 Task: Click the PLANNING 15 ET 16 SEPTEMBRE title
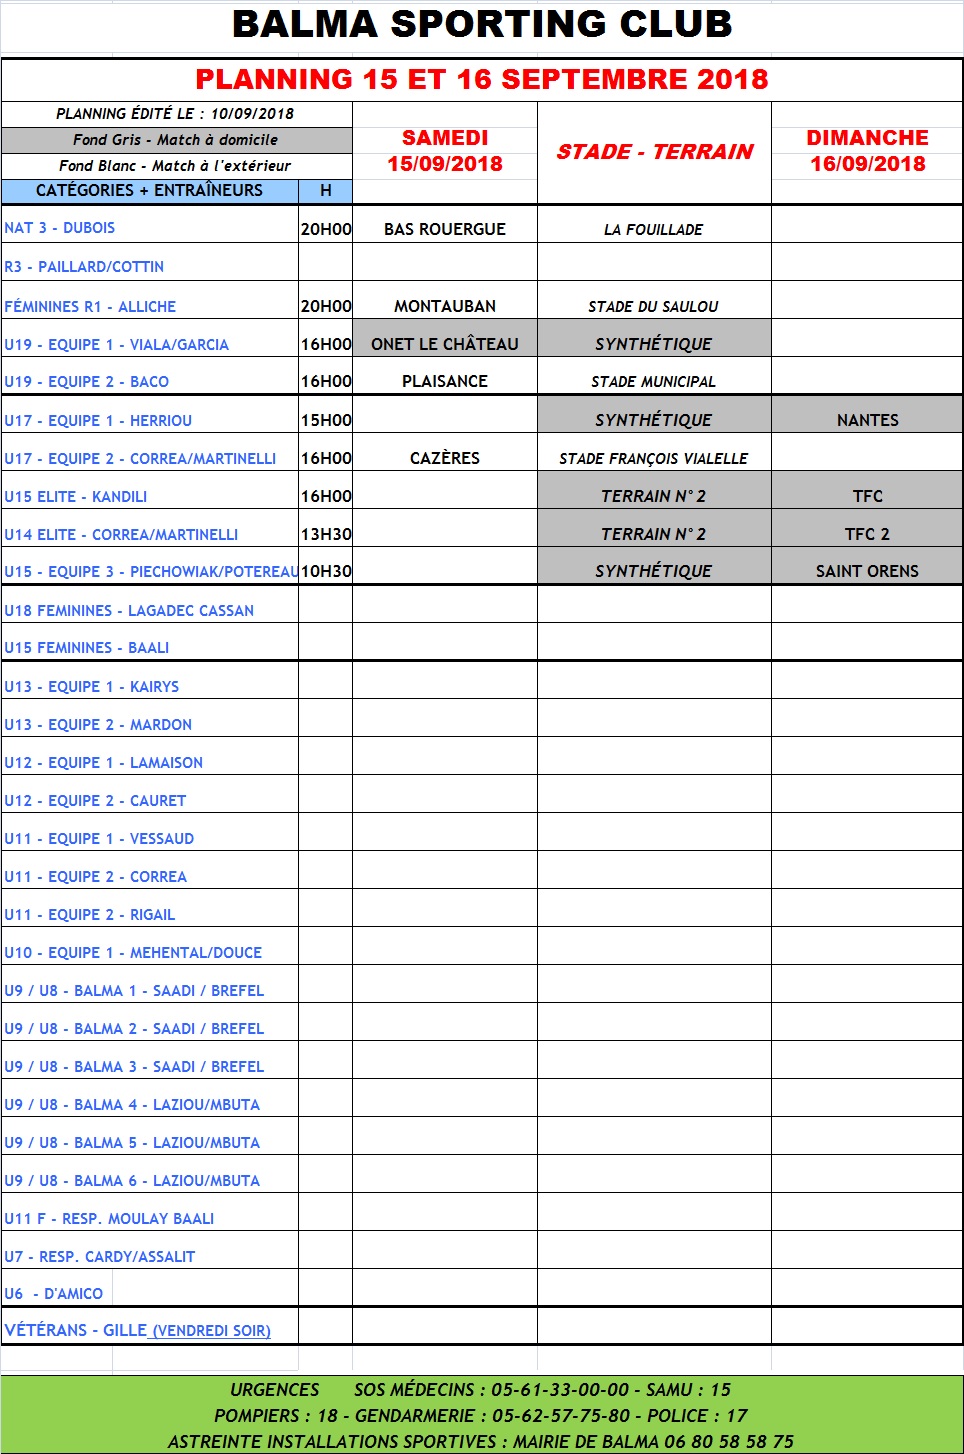tap(481, 80)
